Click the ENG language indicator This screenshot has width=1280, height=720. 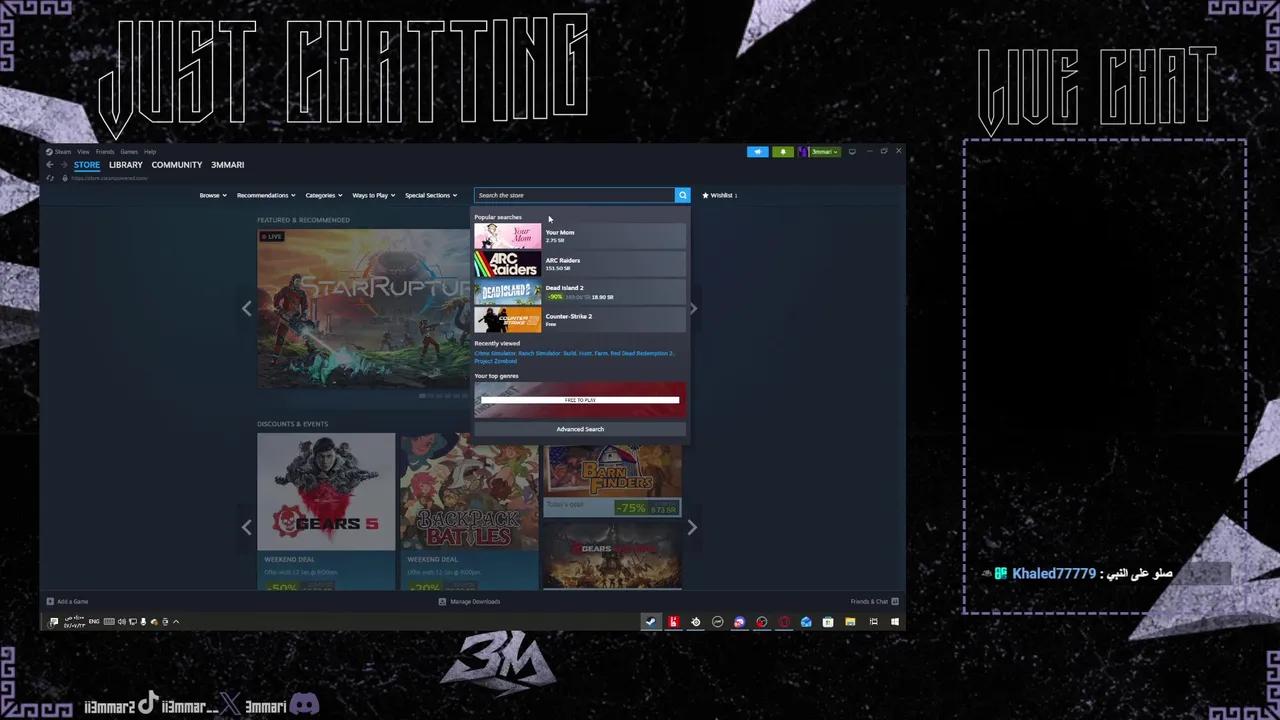coord(94,622)
